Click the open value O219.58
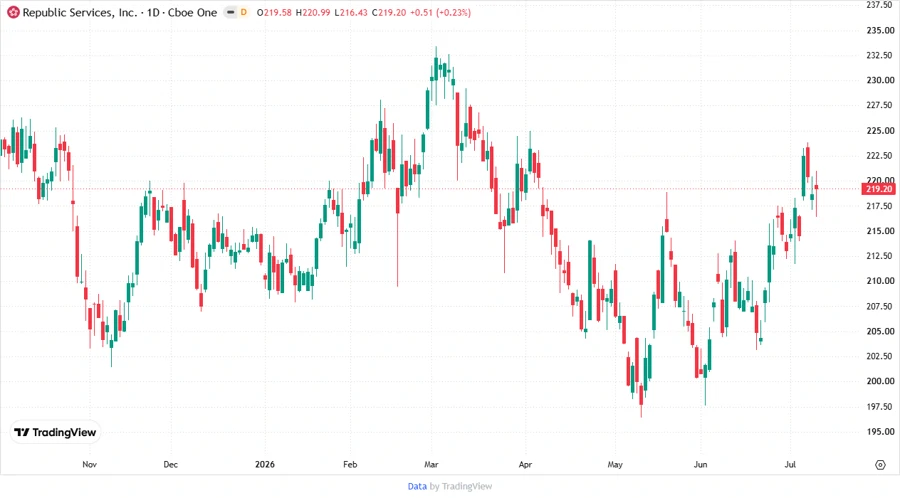The image size is (900, 498). (x=274, y=12)
